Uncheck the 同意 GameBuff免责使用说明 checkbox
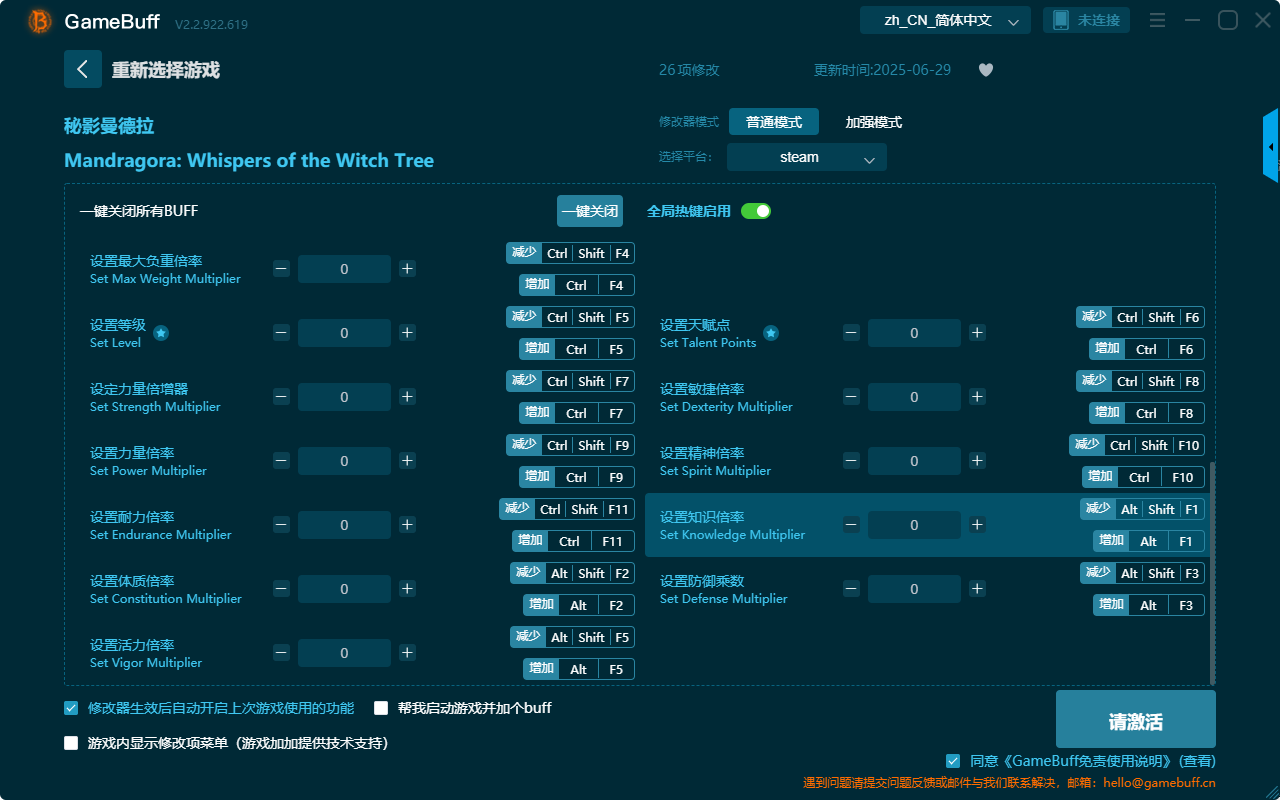Viewport: 1280px width, 800px height. point(953,761)
